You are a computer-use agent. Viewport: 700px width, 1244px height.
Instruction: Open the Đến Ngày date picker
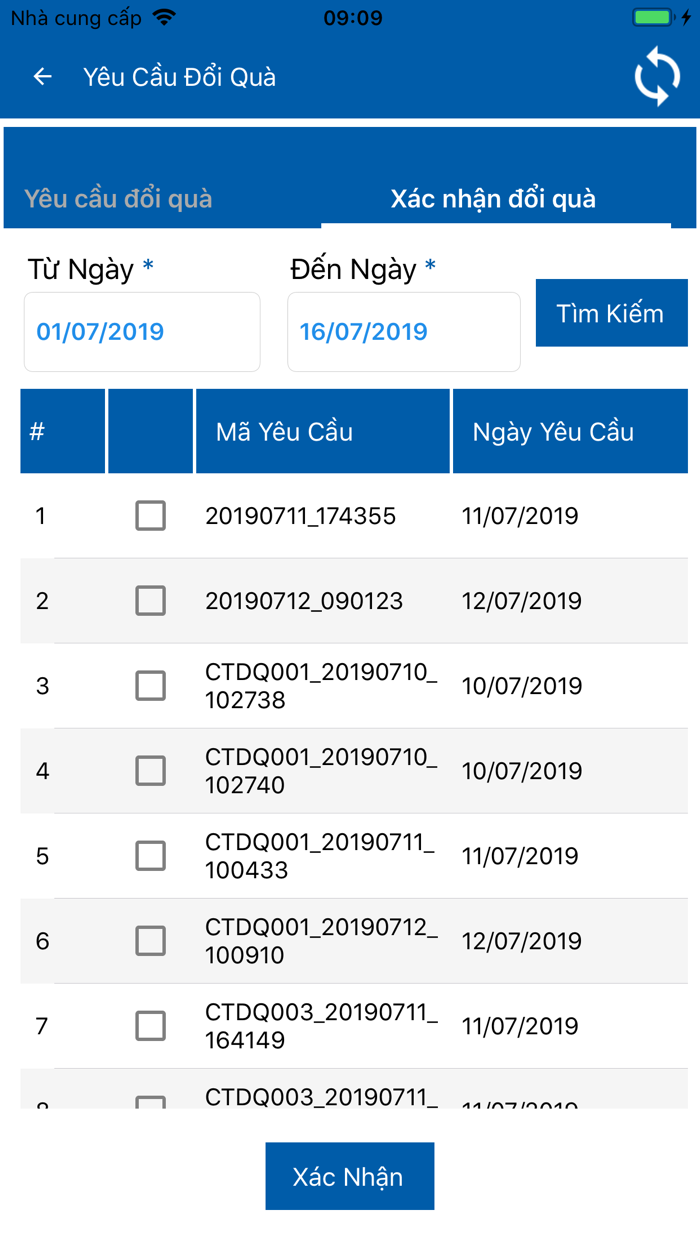(x=404, y=332)
